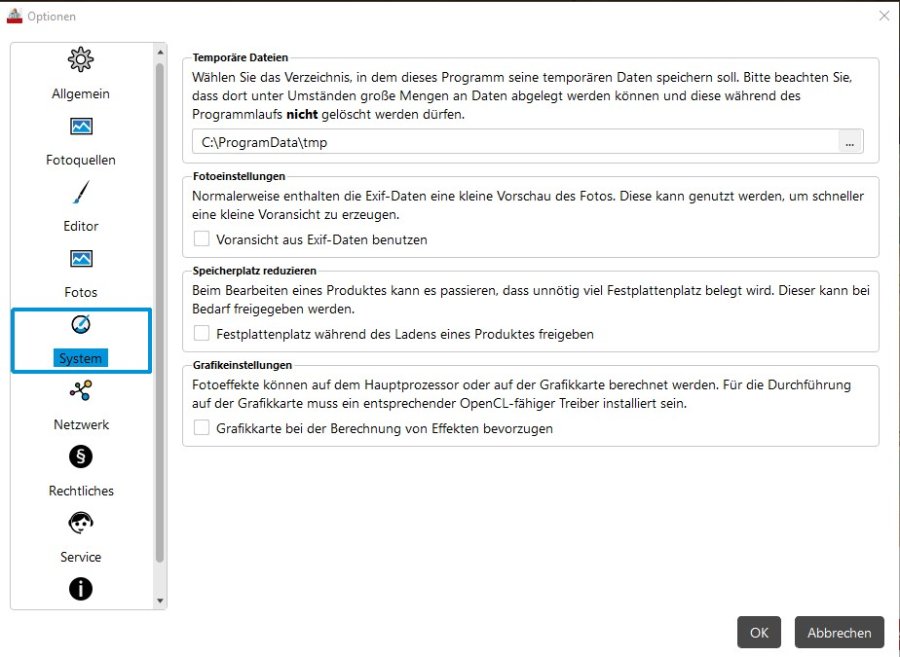Open the Allgemein gear icon section
This screenshot has width=900, height=657.
[x=80, y=59]
